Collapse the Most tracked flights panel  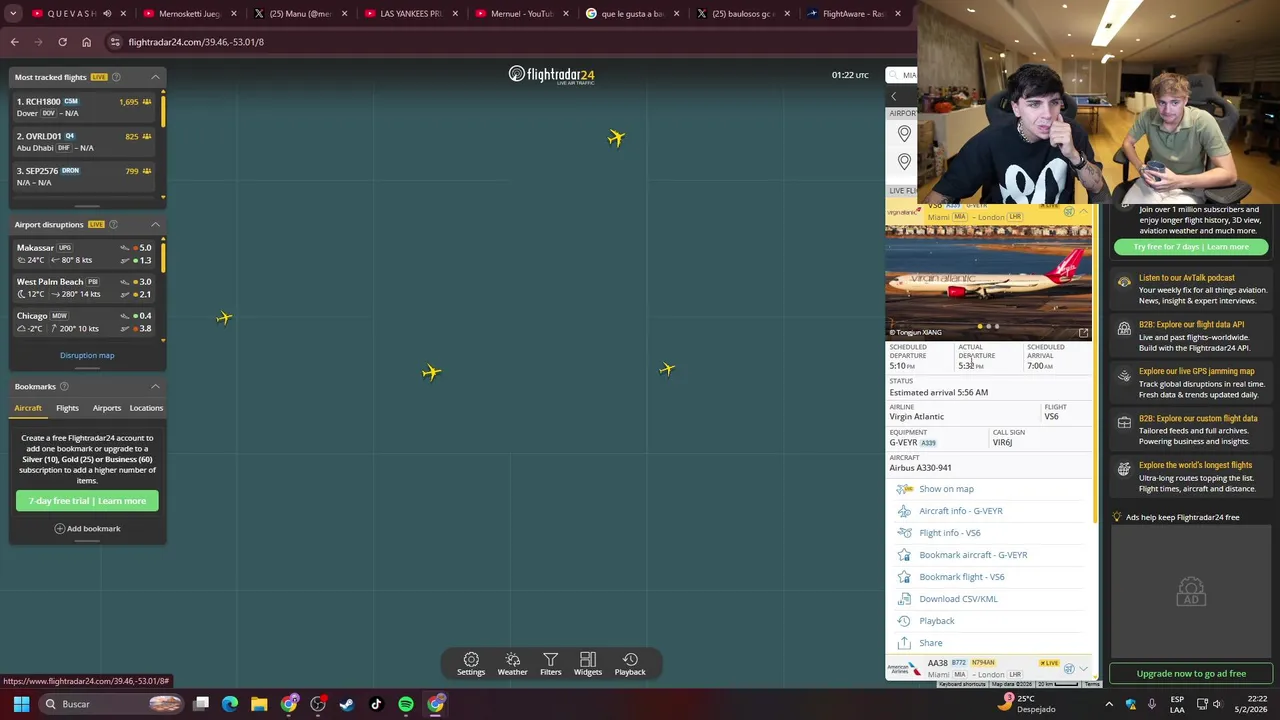[x=155, y=77]
